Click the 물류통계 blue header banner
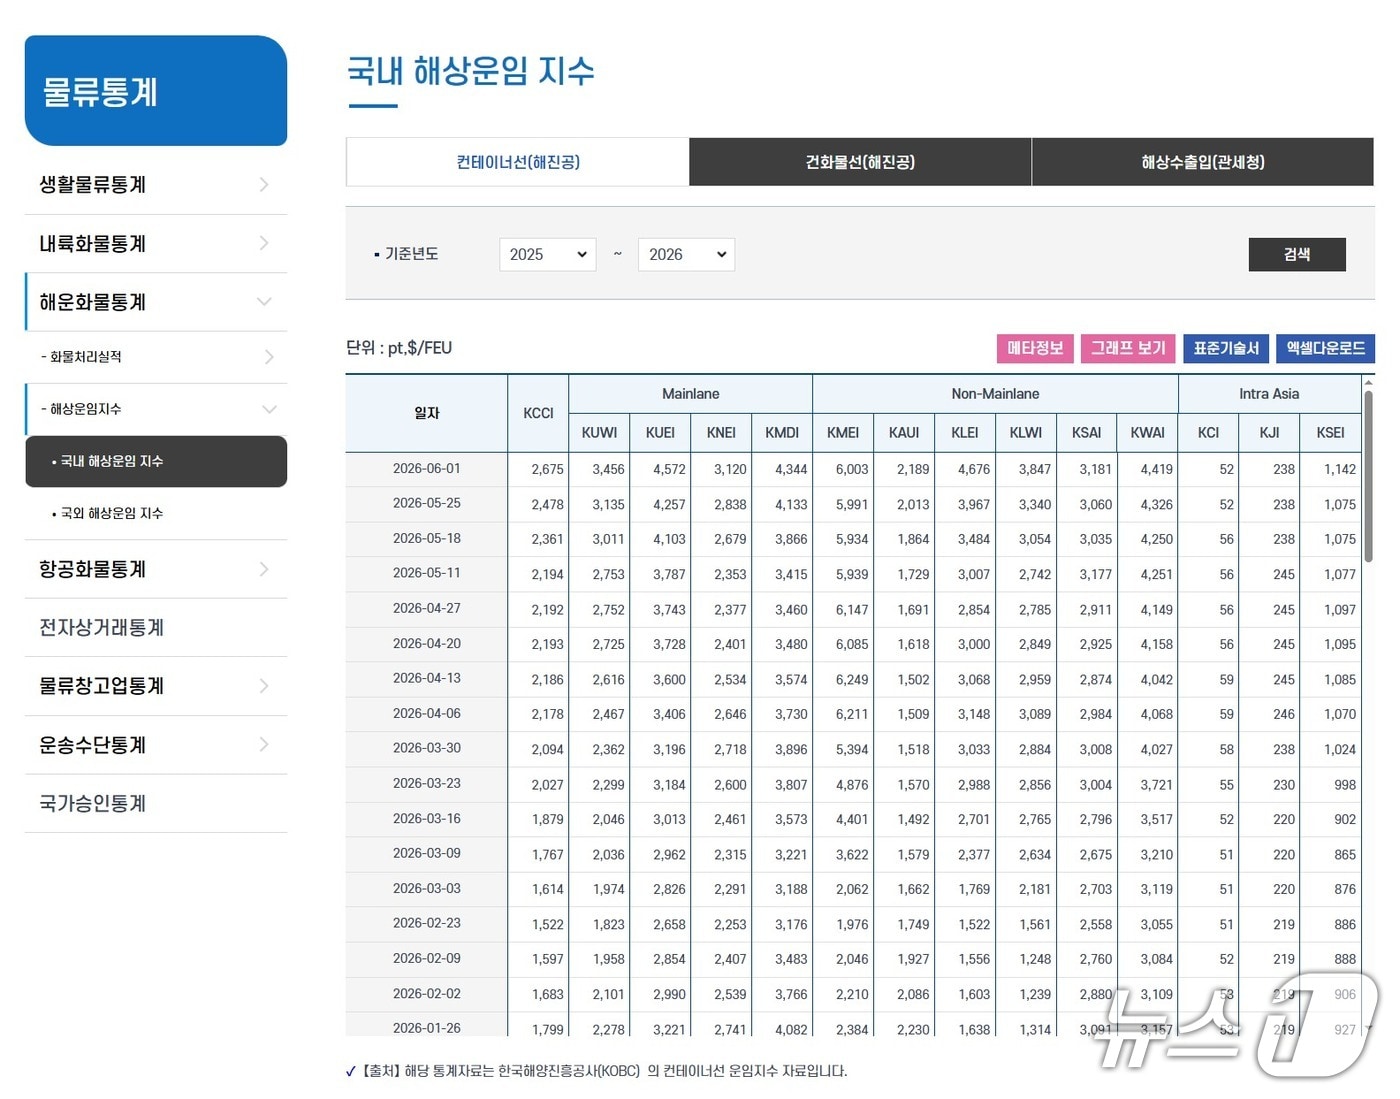1400x1099 pixels. pyautogui.click(x=156, y=91)
